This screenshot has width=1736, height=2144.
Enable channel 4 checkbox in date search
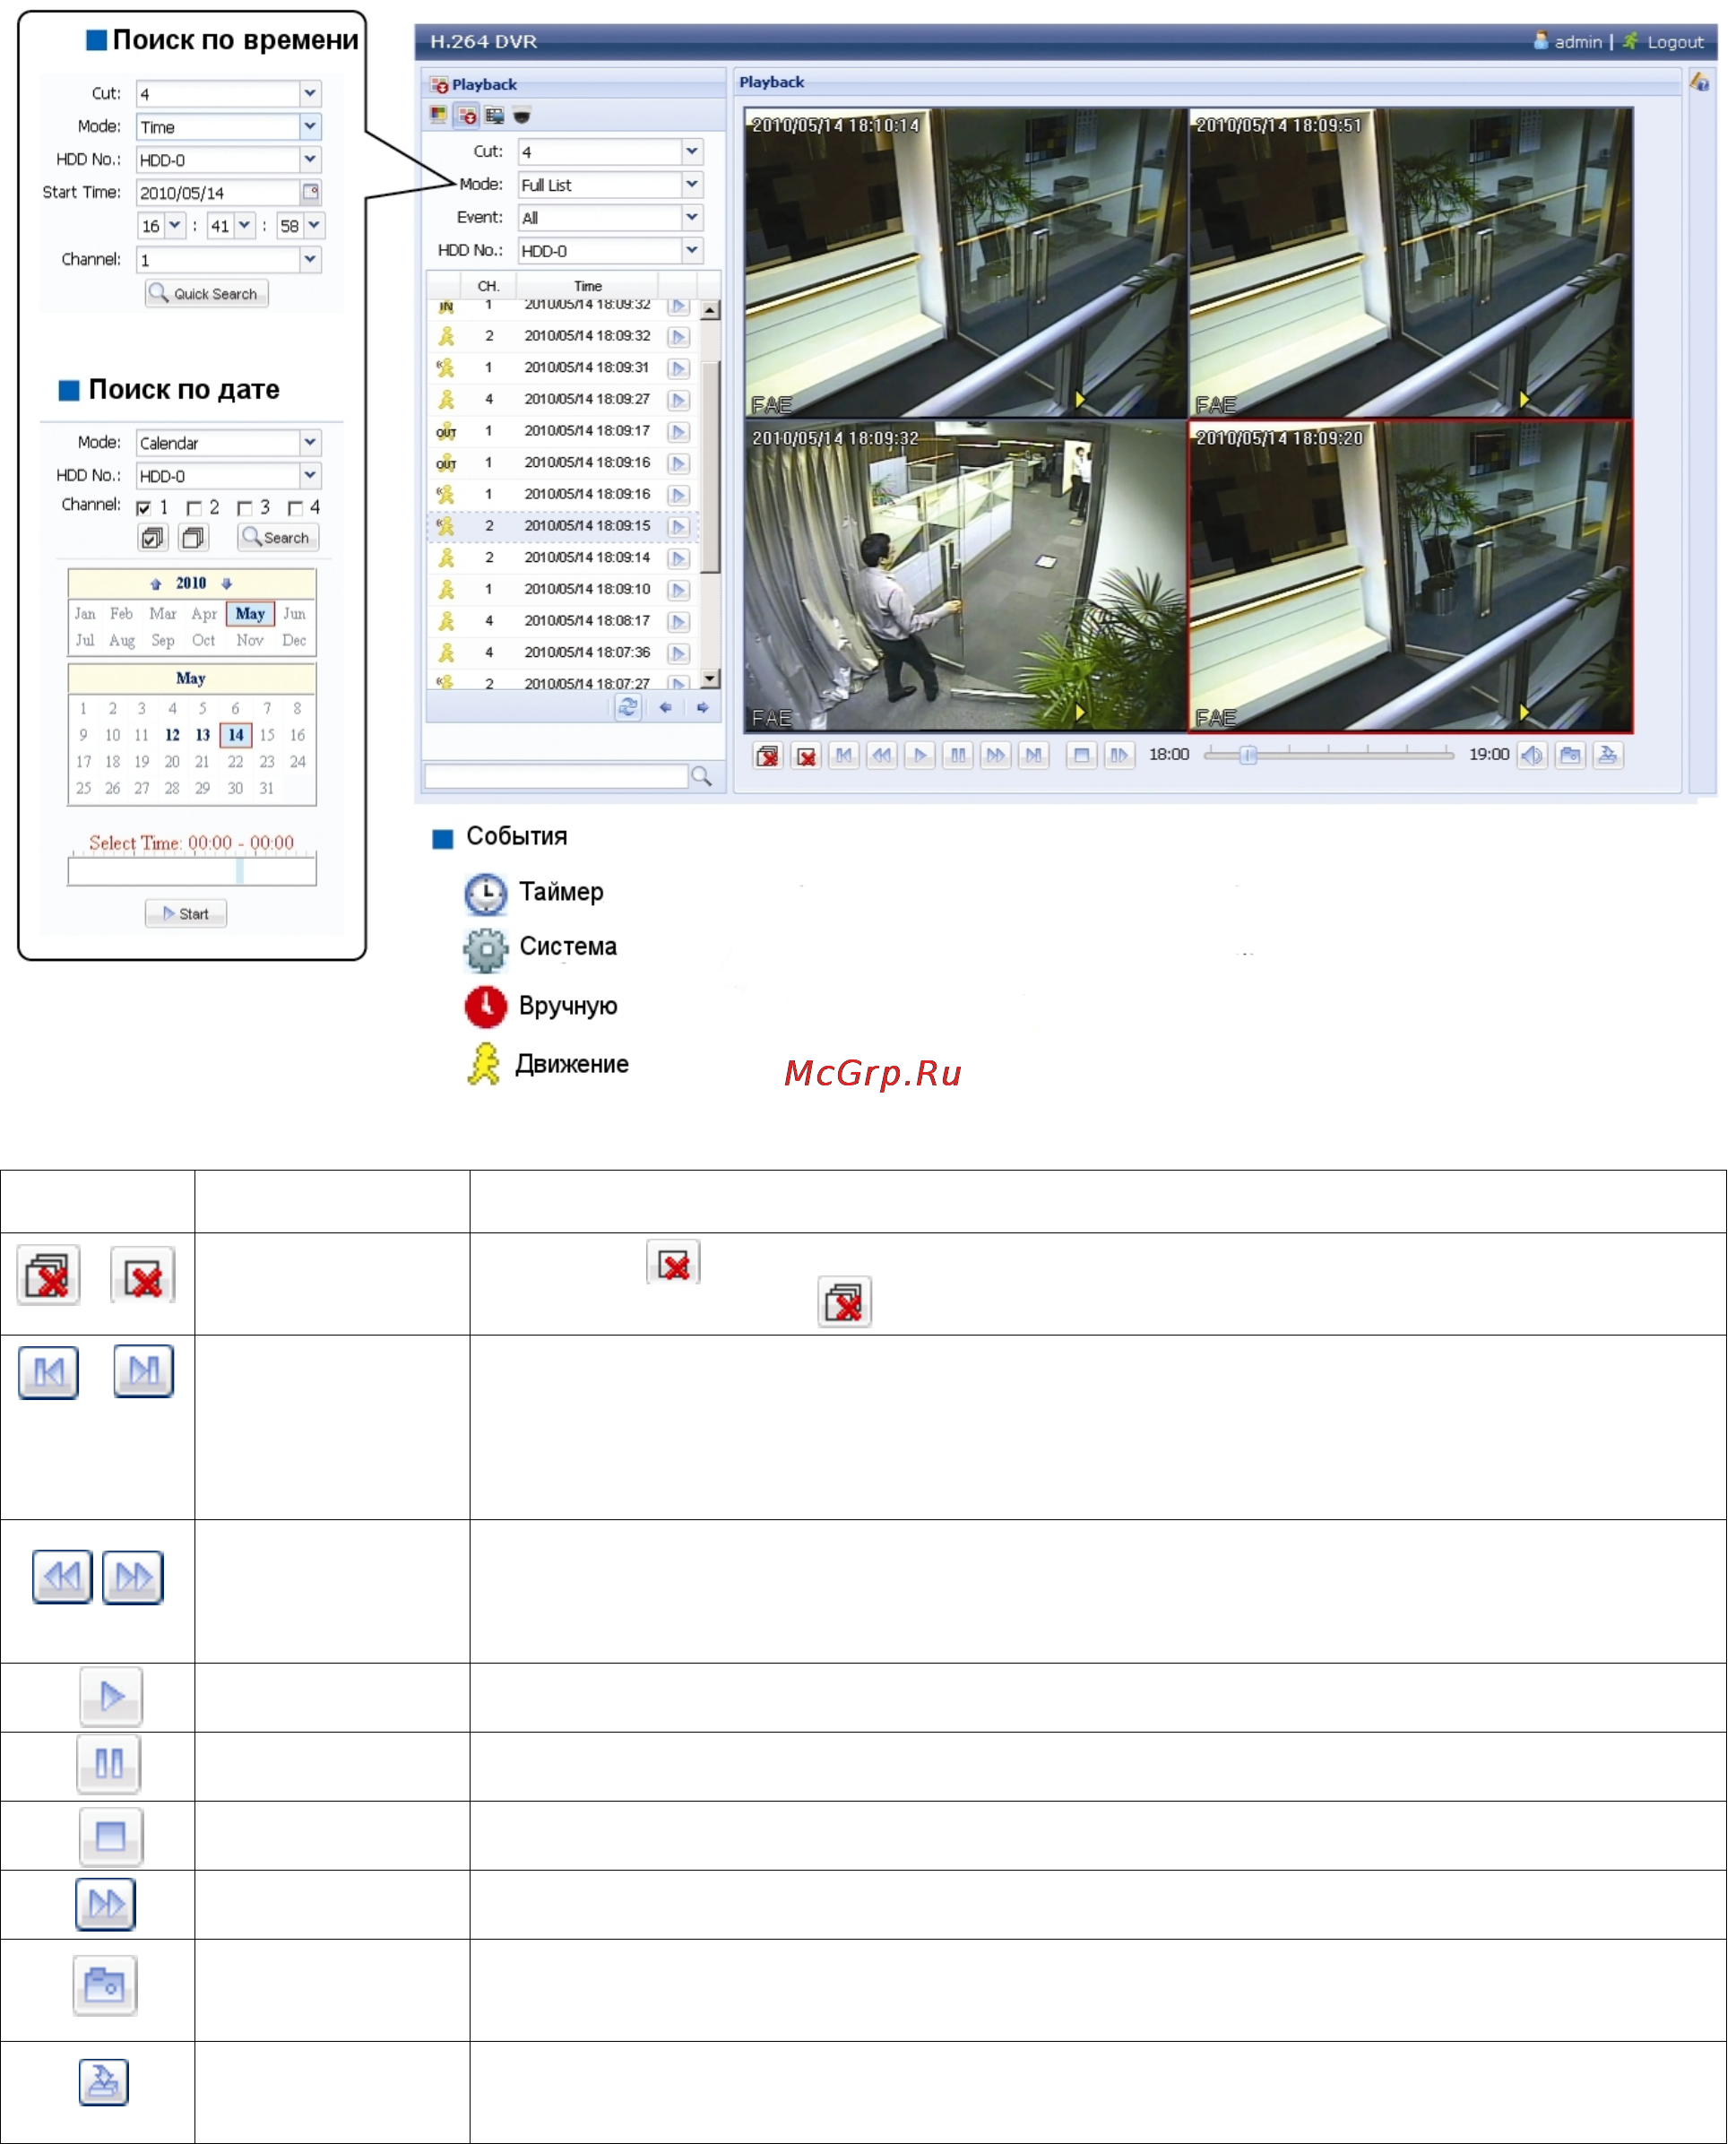(296, 509)
